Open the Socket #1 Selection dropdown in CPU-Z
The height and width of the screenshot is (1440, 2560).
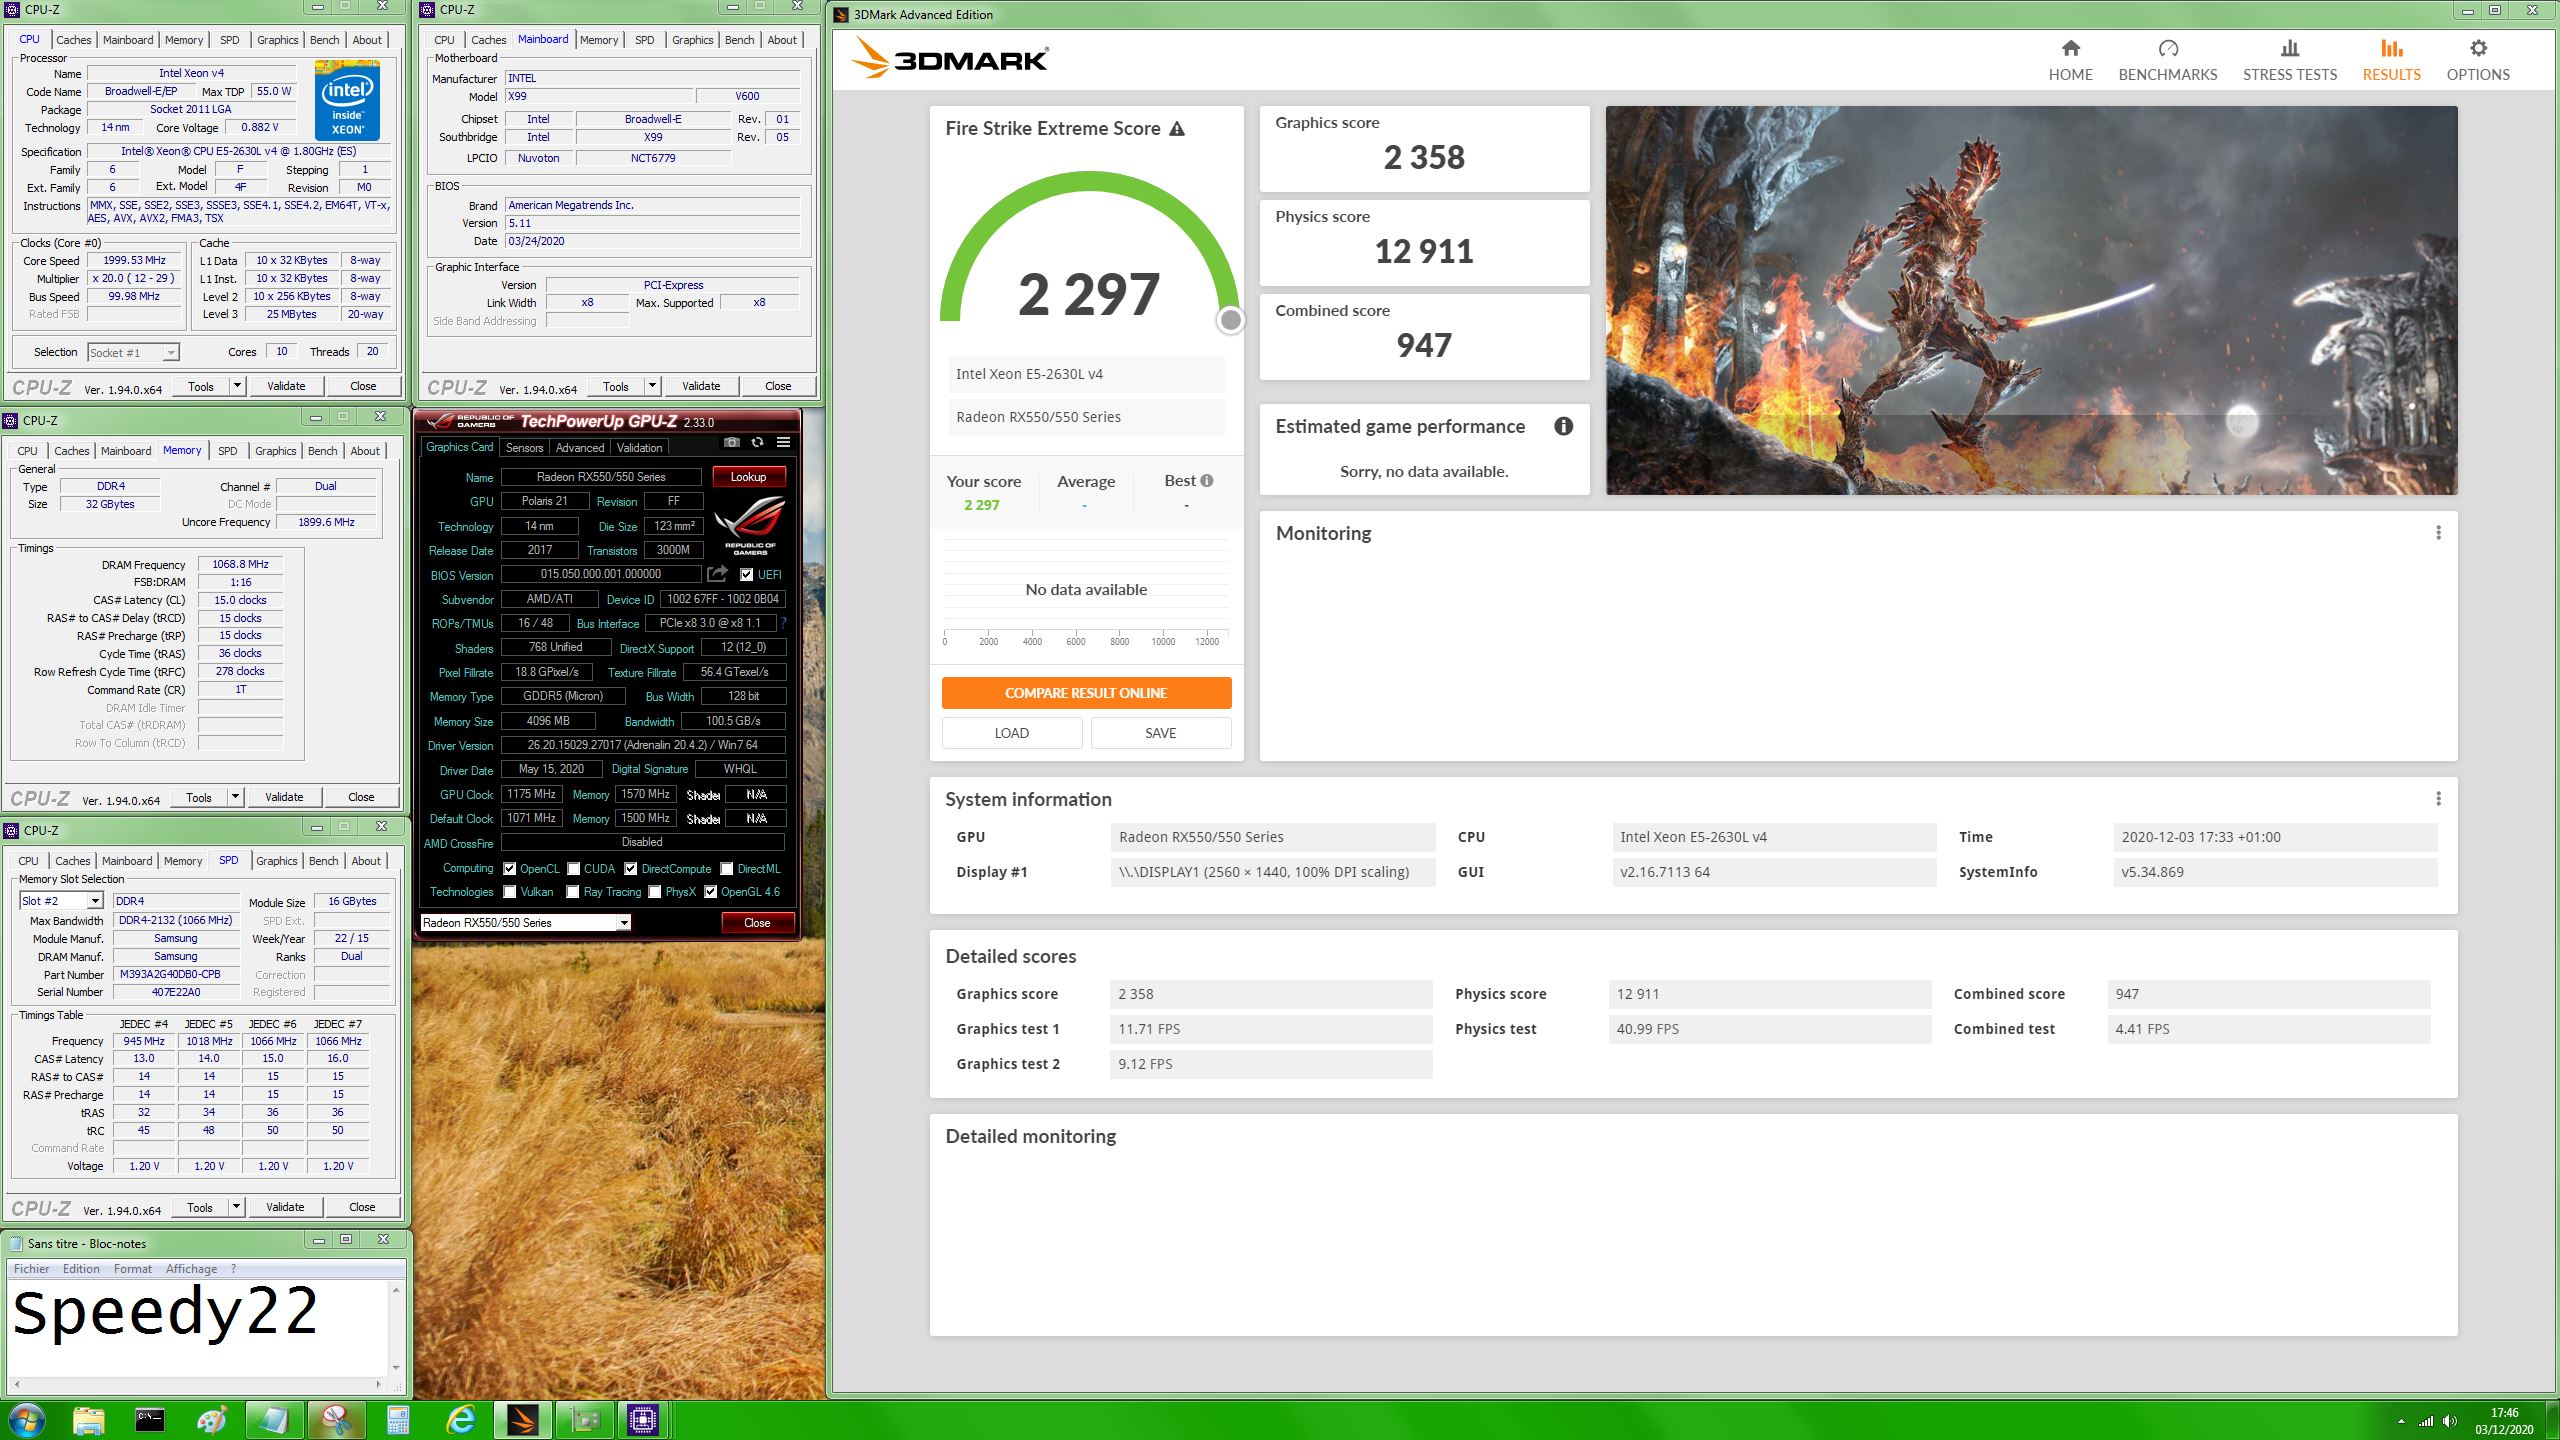[133, 352]
